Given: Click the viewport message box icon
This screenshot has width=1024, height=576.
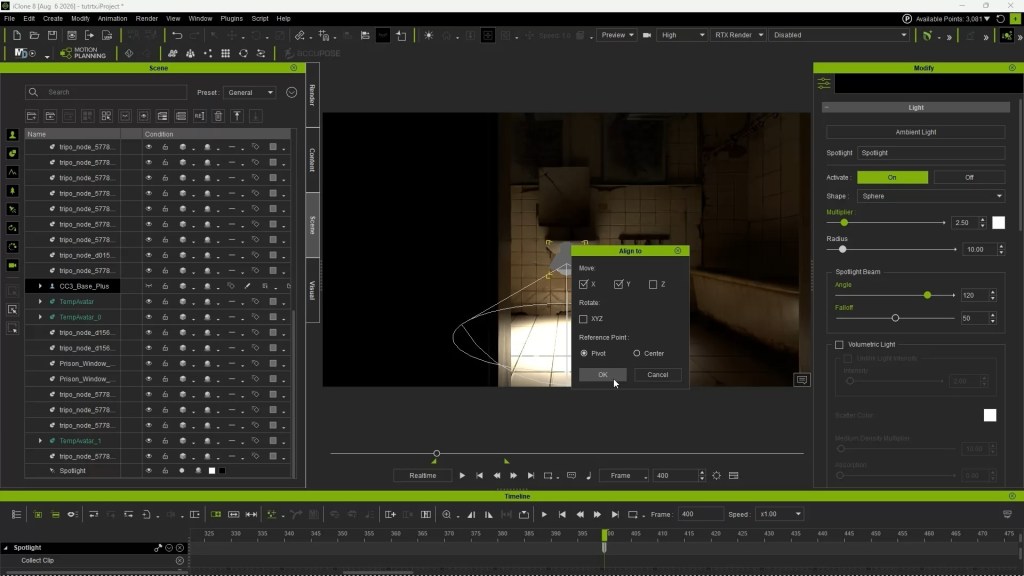Looking at the screenshot, I should click(x=802, y=380).
